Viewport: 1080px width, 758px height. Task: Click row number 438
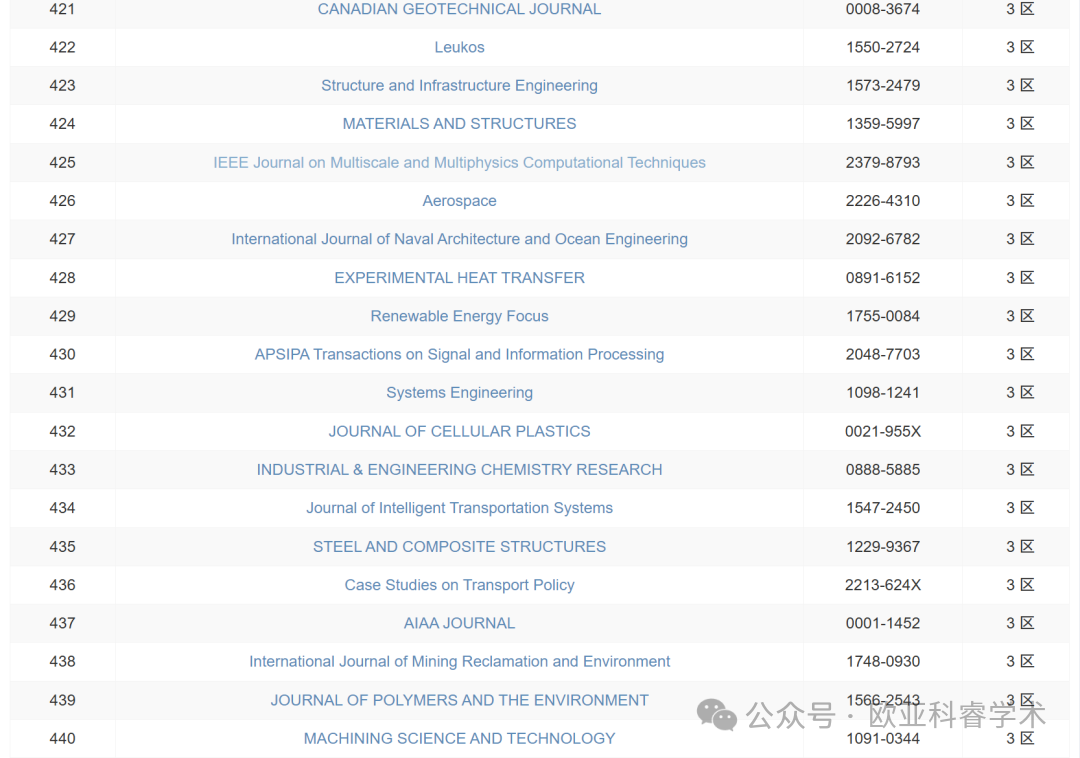[x=62, y=662]
